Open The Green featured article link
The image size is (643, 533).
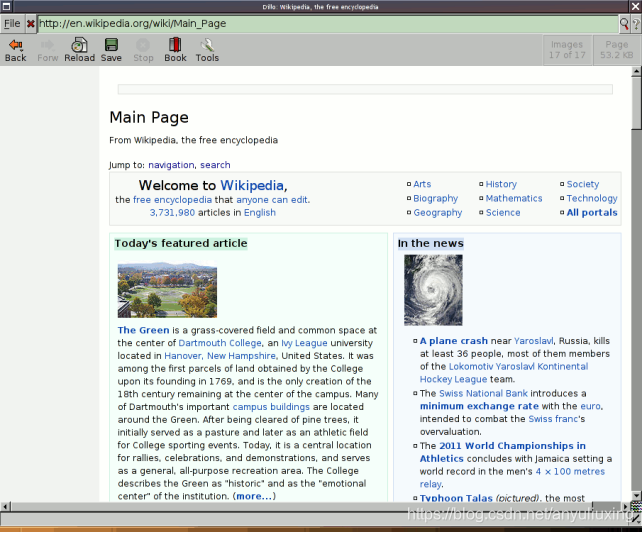pos(143,330)
